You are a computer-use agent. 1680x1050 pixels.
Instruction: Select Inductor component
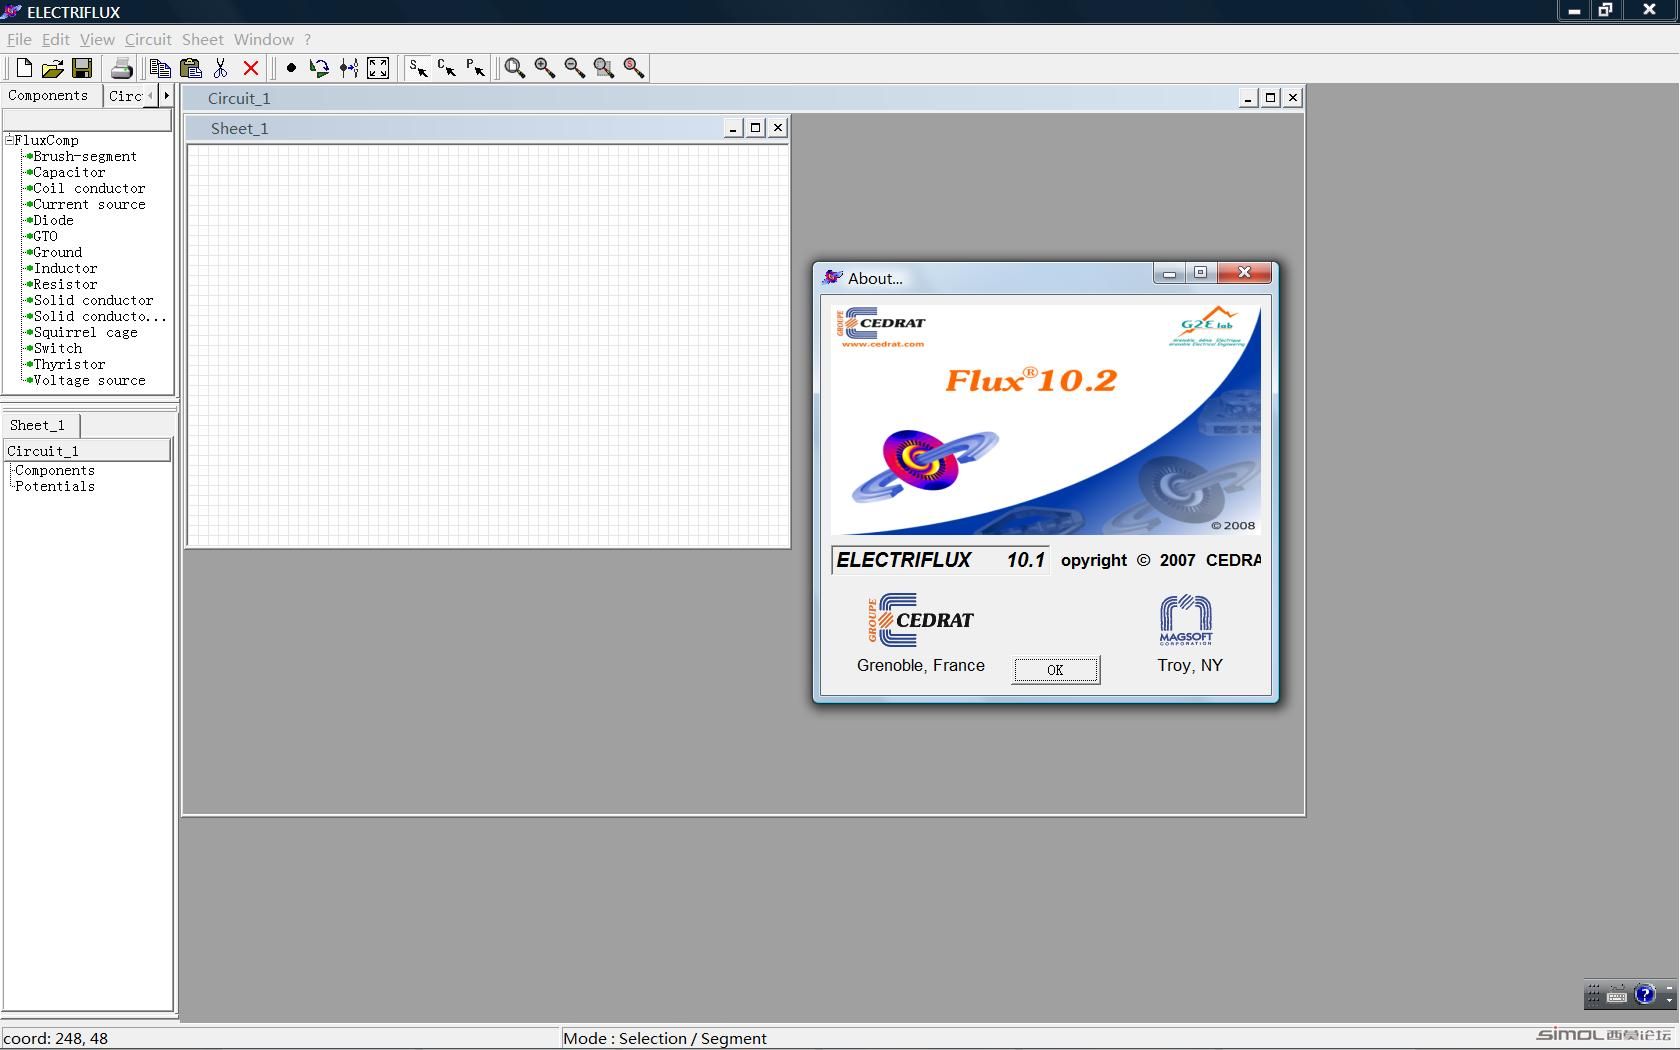pos(65,269)
